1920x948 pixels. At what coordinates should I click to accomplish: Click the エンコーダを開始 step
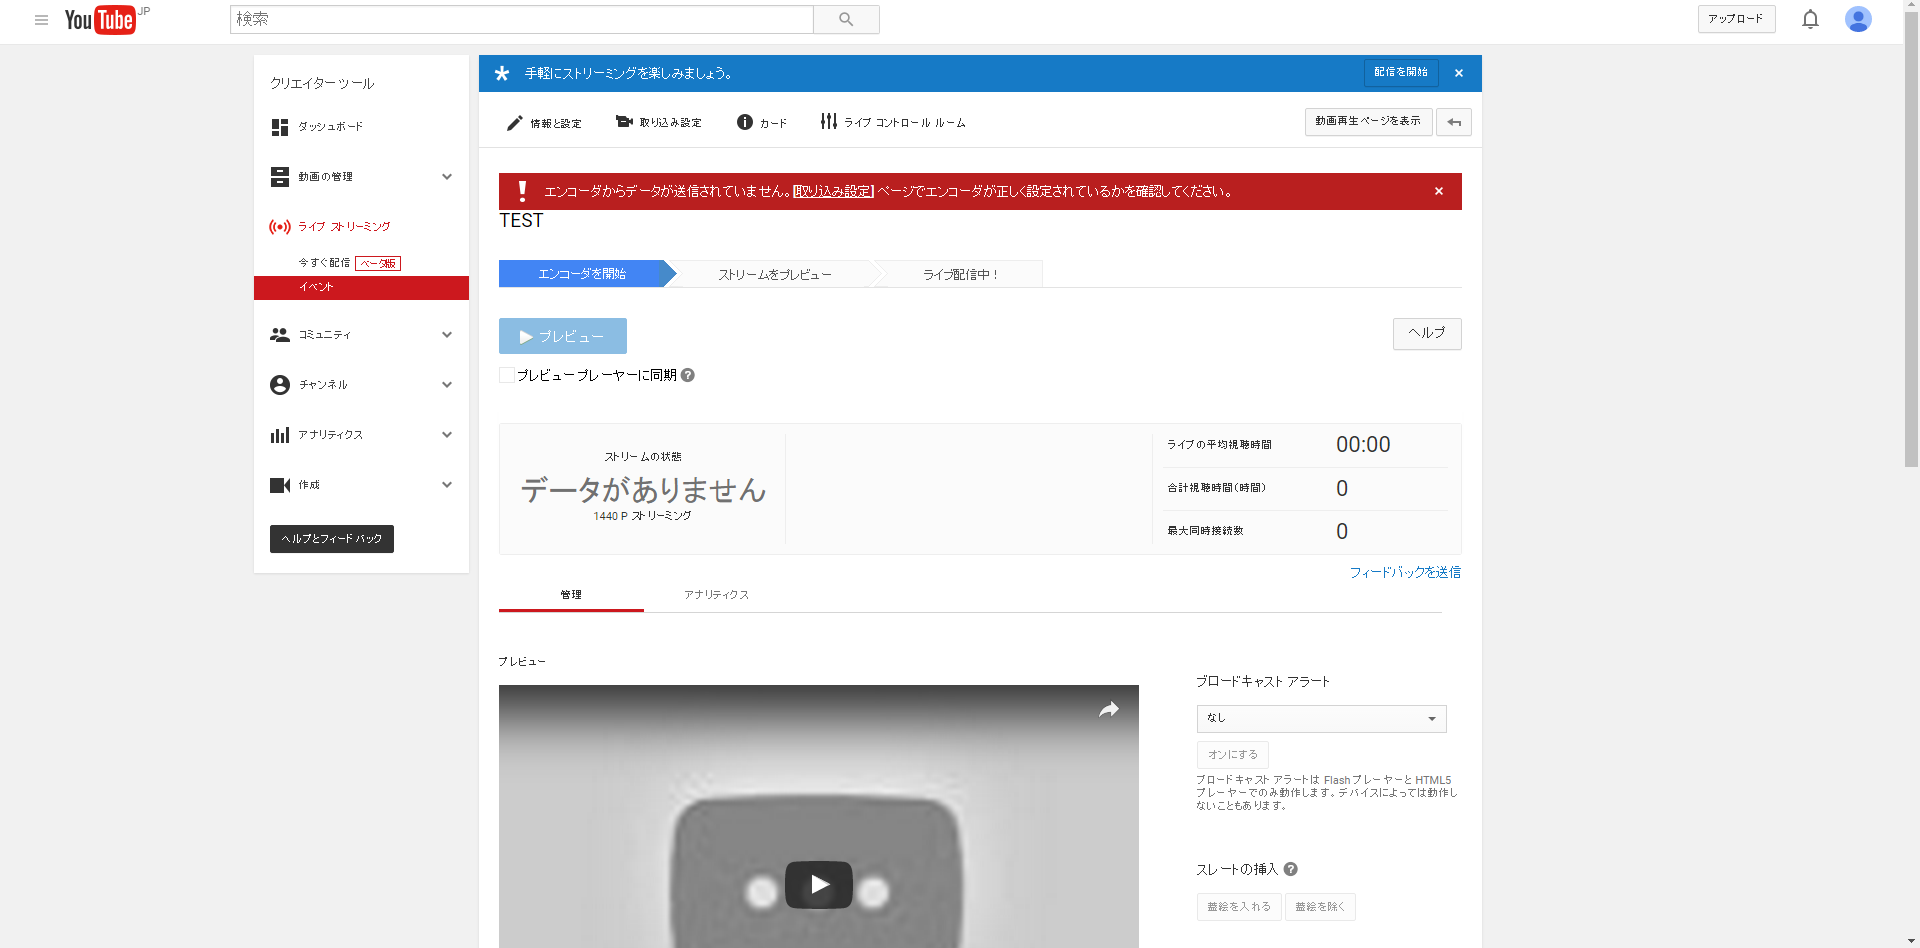pos(582,274)
